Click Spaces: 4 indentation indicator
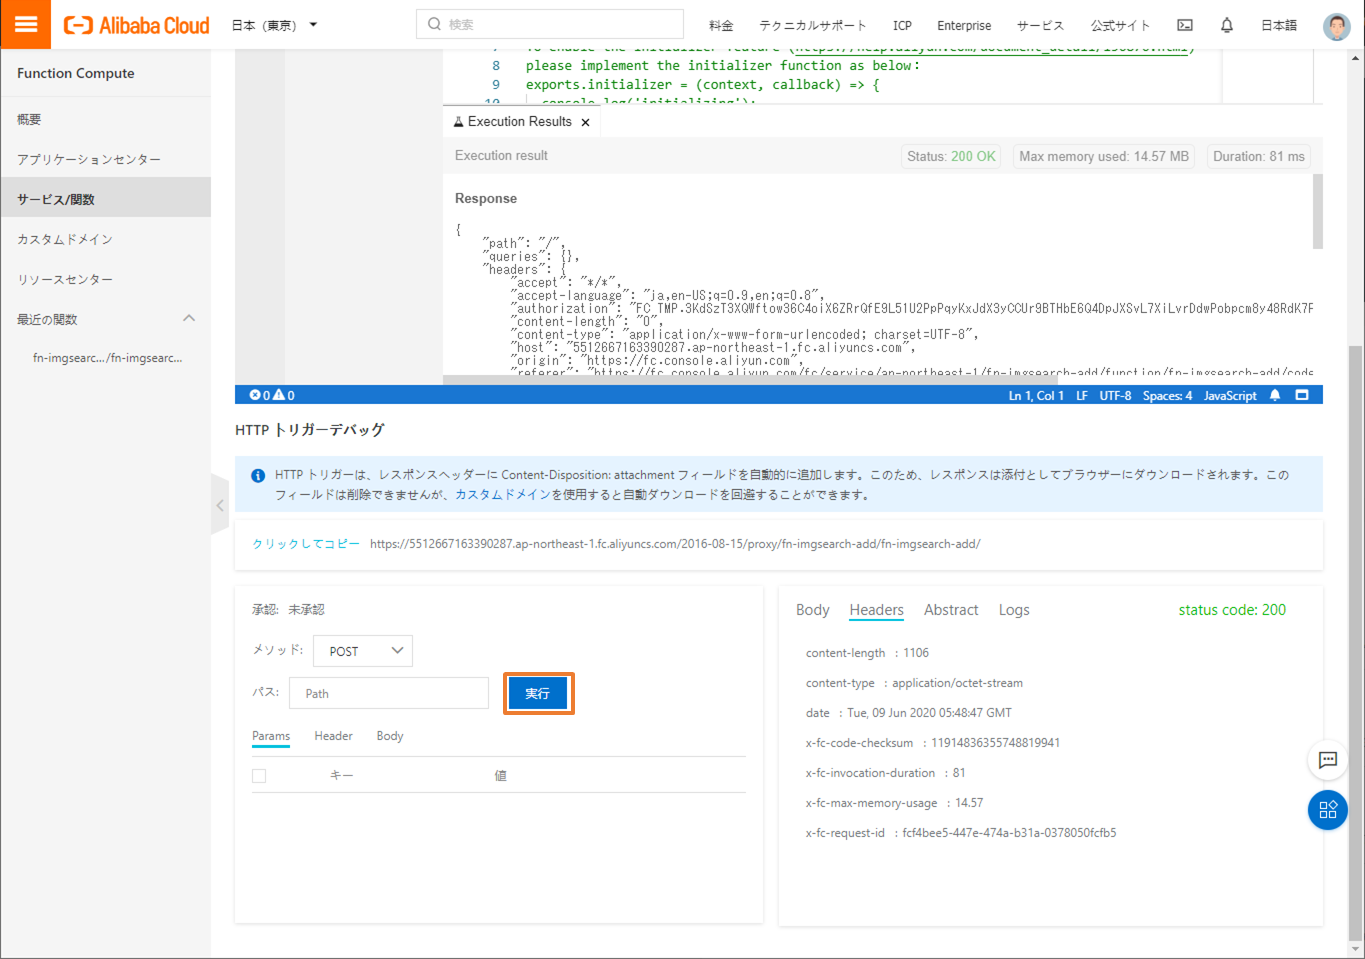The width and height of the screenshot is (1365, 959). tap(1167, 396)
